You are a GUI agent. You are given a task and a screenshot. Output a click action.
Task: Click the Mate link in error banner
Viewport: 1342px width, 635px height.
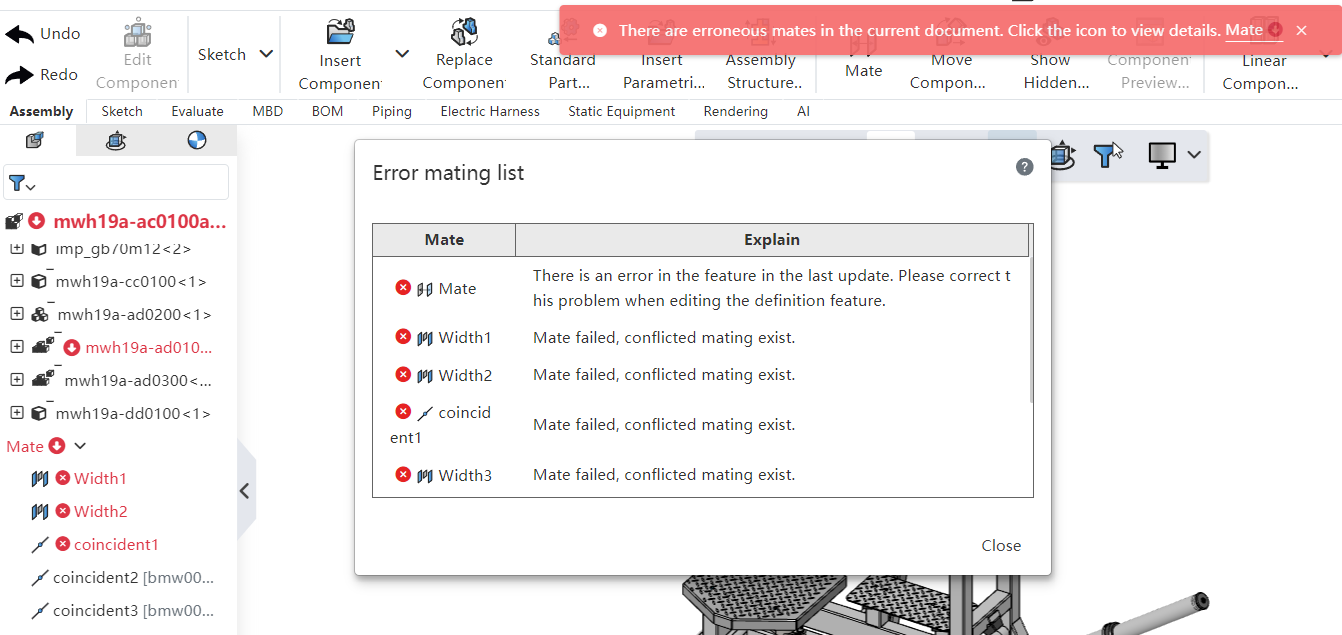(1243, 30)
